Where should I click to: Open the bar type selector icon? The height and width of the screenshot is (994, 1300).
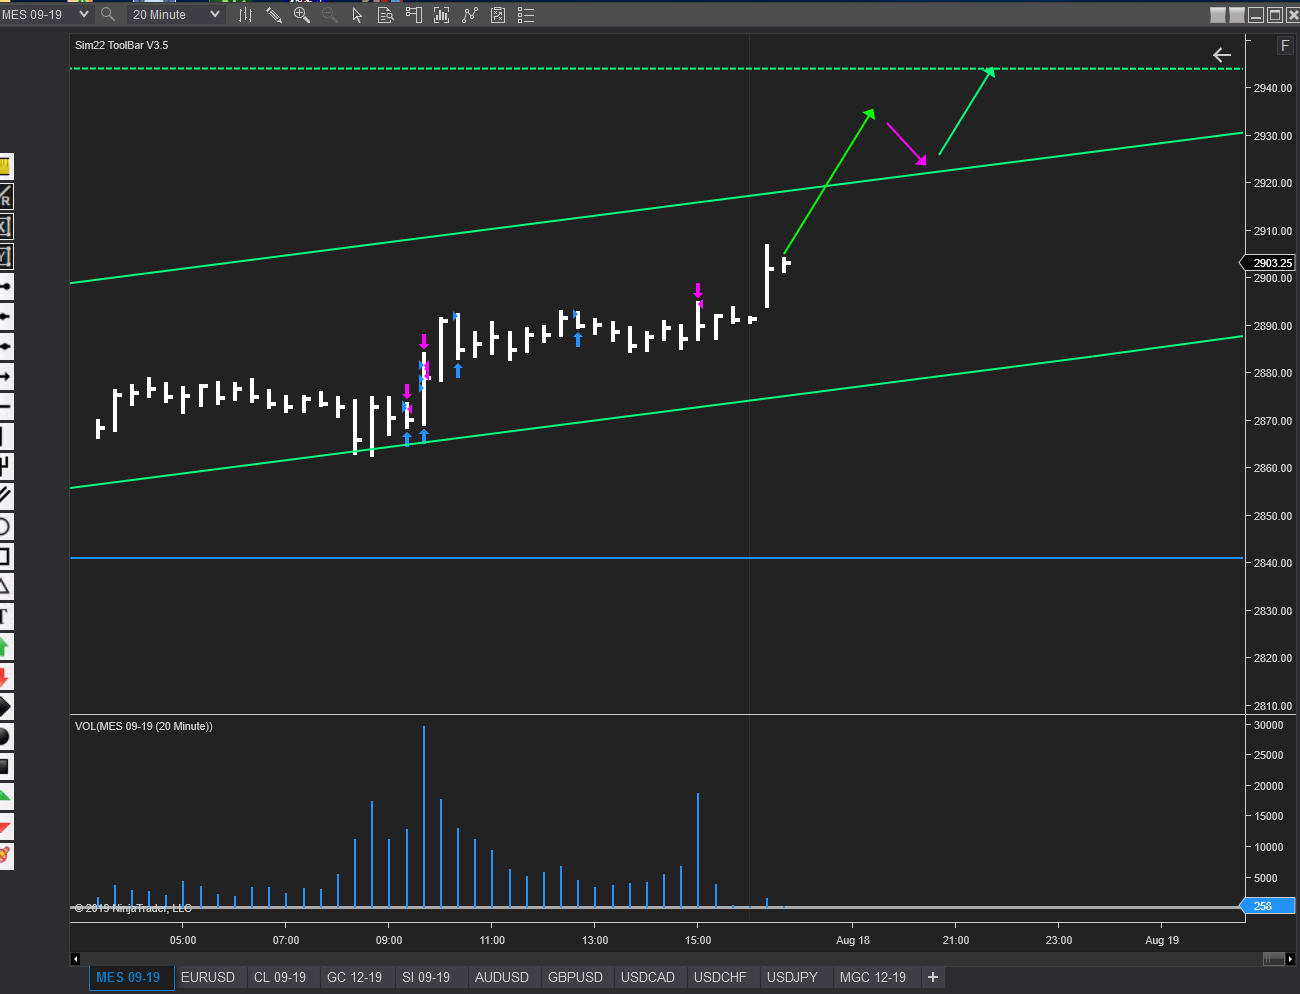(245, 15)
